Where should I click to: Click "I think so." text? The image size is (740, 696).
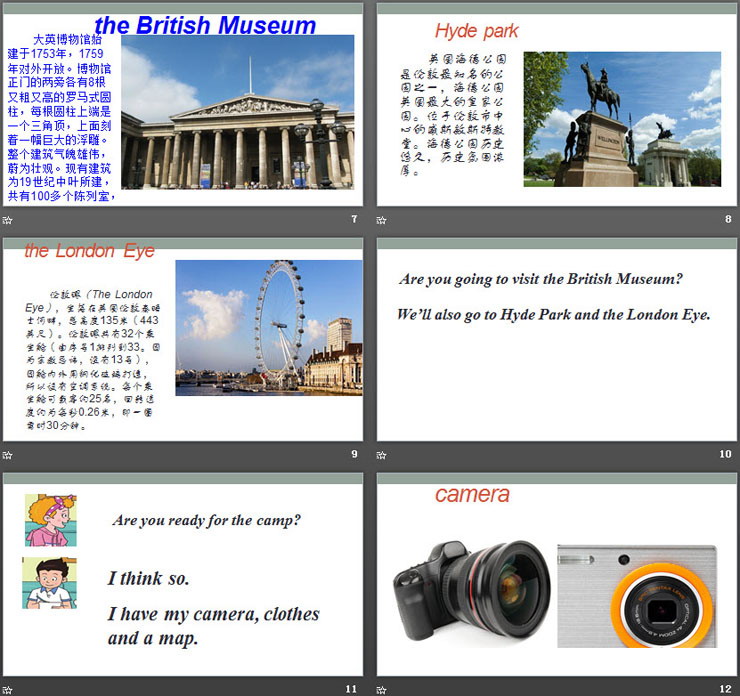coord(149,579)
